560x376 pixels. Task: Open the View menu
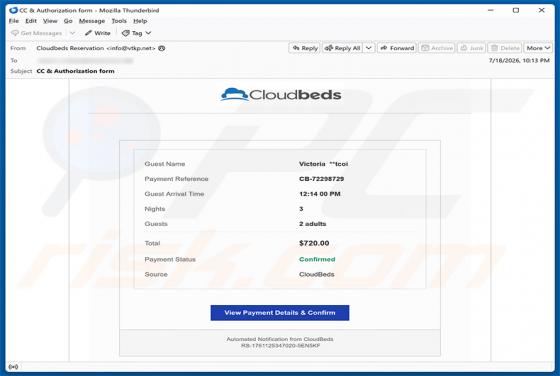click(50, 21)
